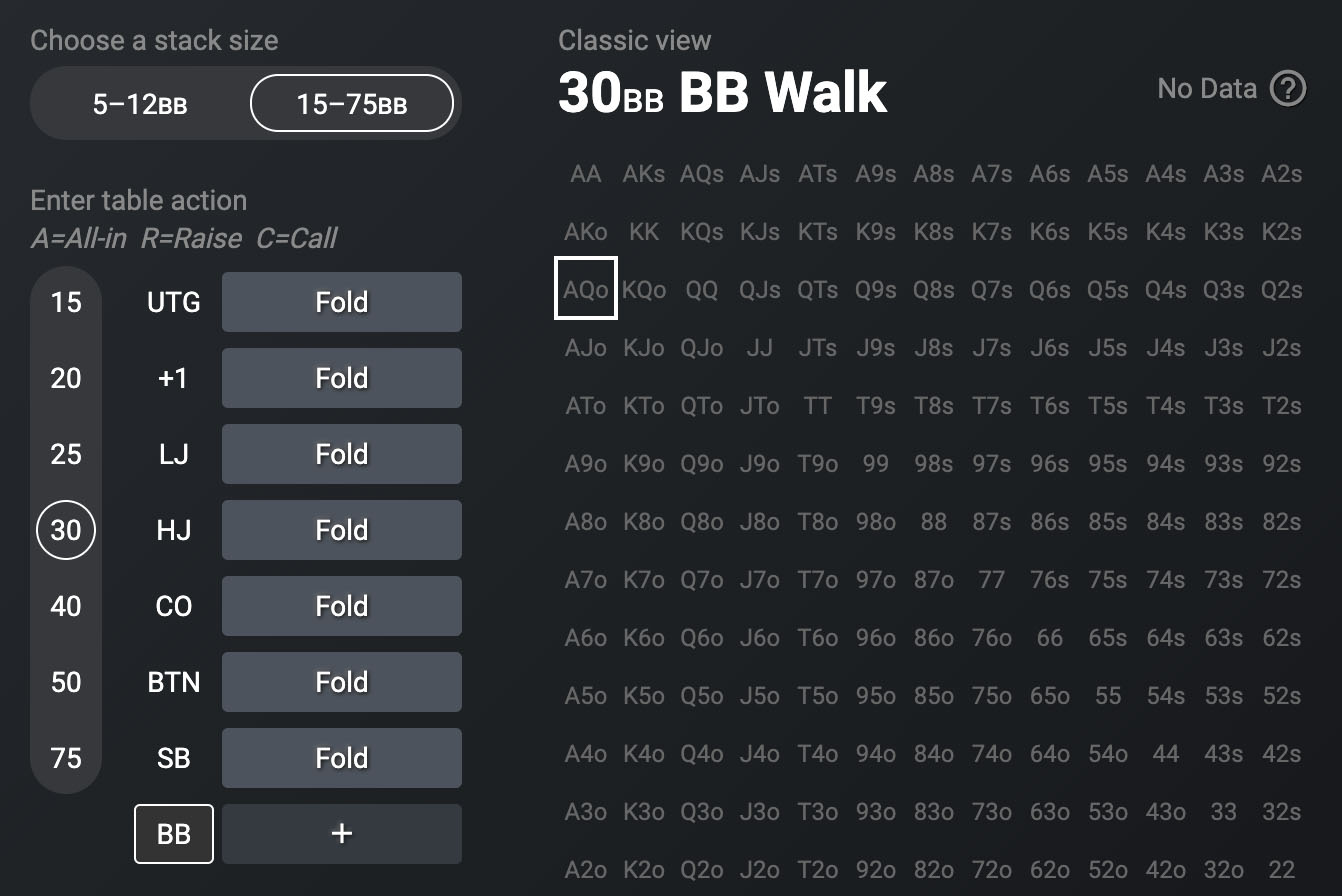Click the Fold button for HJ
This screenshot has height=896, width=1342.
pyautogui.click(x=341, y=530)
